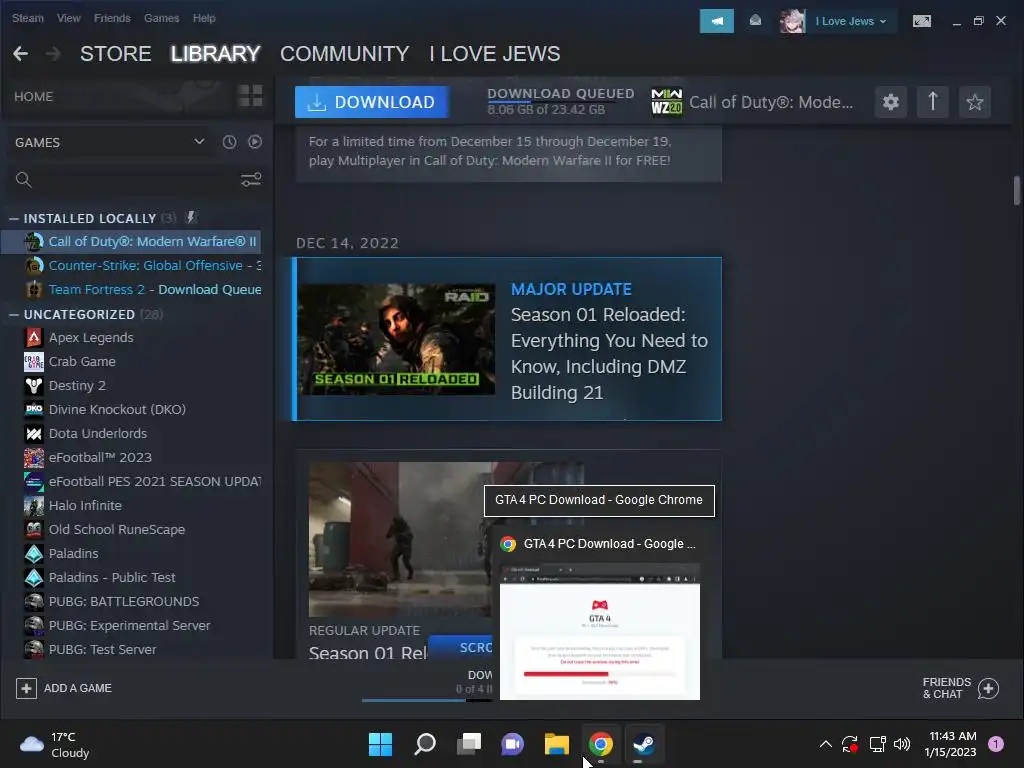Open the account name dropdown
This screenshot has width=1024, height=768.
point(851,21)
